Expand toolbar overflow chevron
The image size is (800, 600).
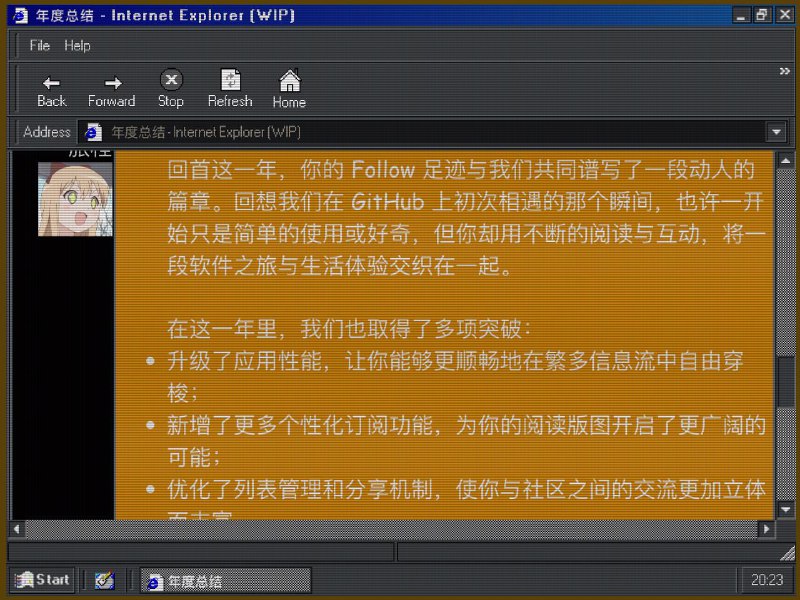[x=785, y=71]
